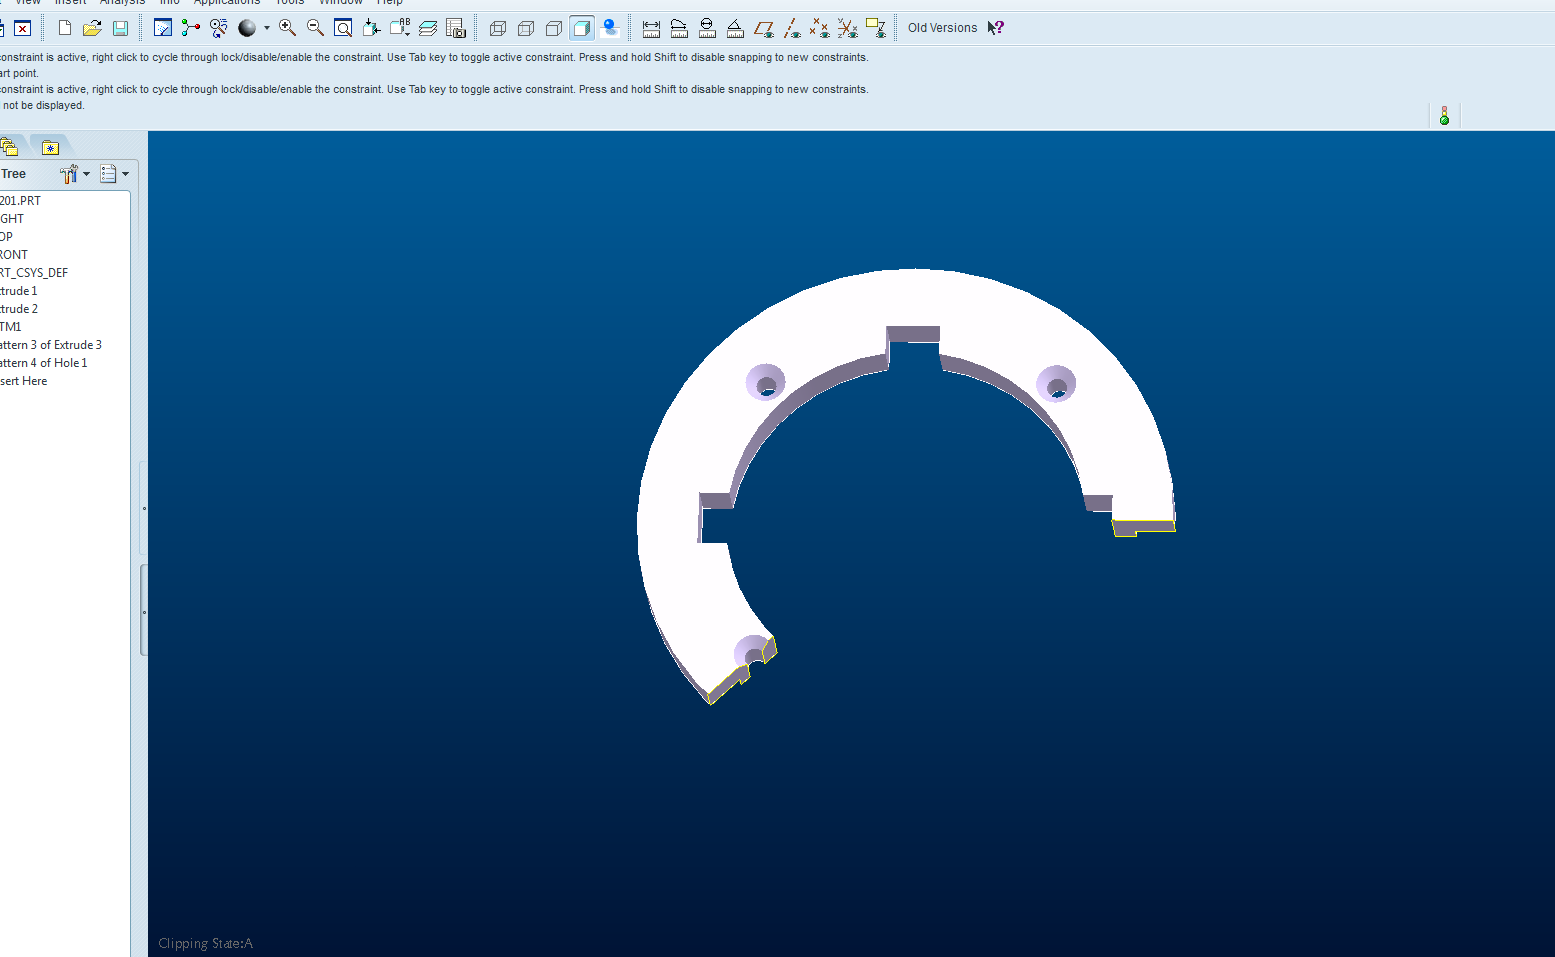Close window with red X icon

coord(22,28)
